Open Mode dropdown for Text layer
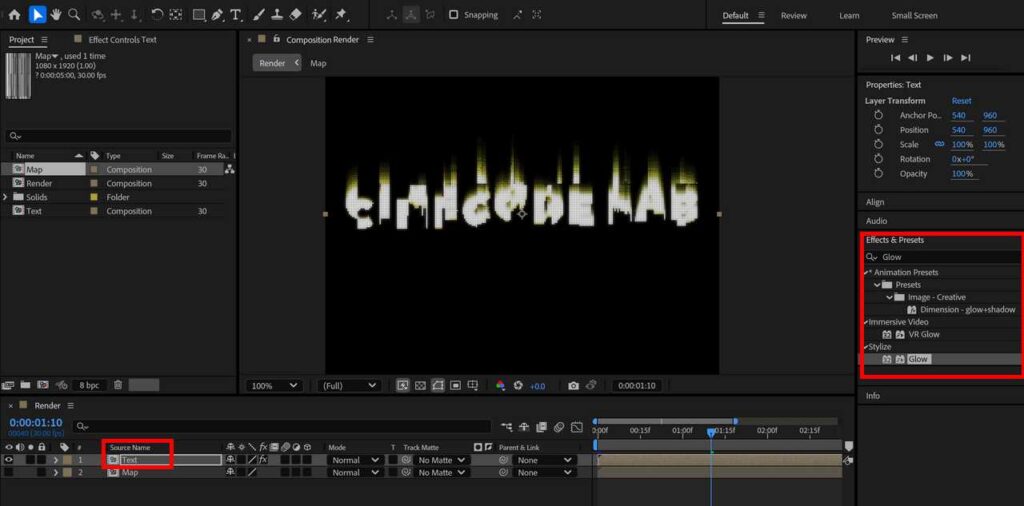 [355, 460]
